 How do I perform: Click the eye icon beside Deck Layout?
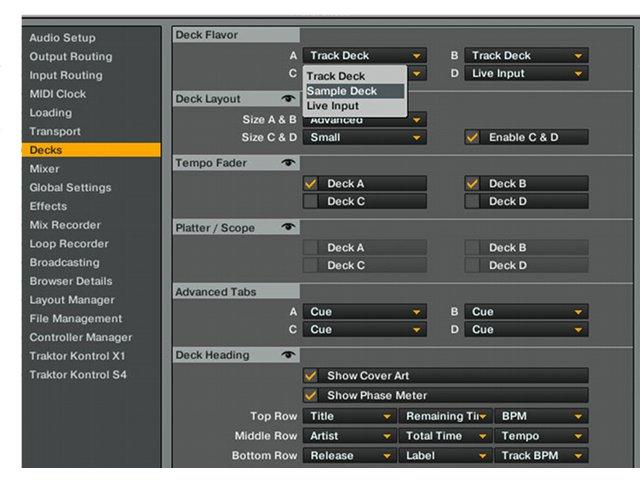(288, 98)
